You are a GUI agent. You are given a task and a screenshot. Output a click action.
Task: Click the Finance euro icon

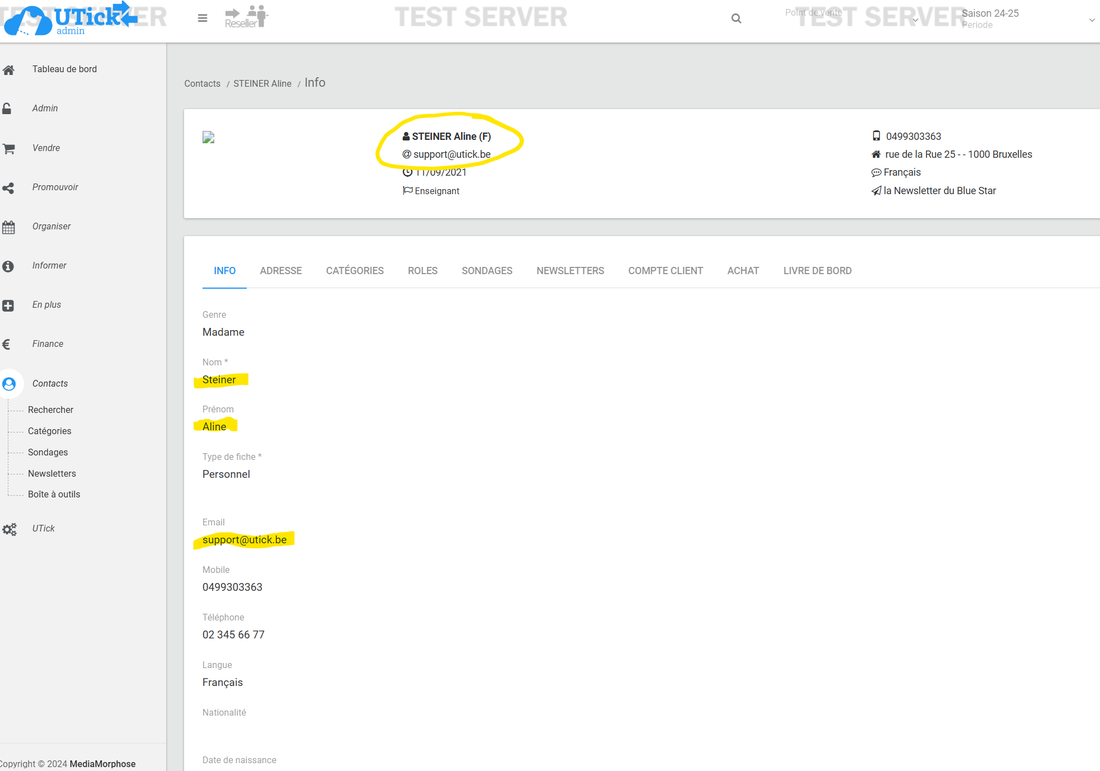7,344
